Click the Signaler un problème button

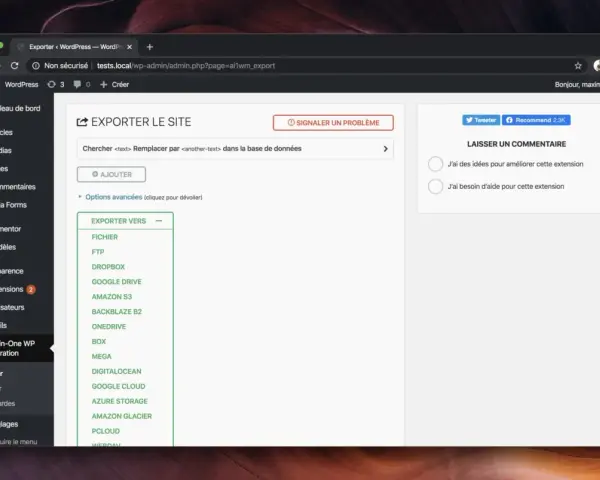pyautogui.click(x=333, y=122)
